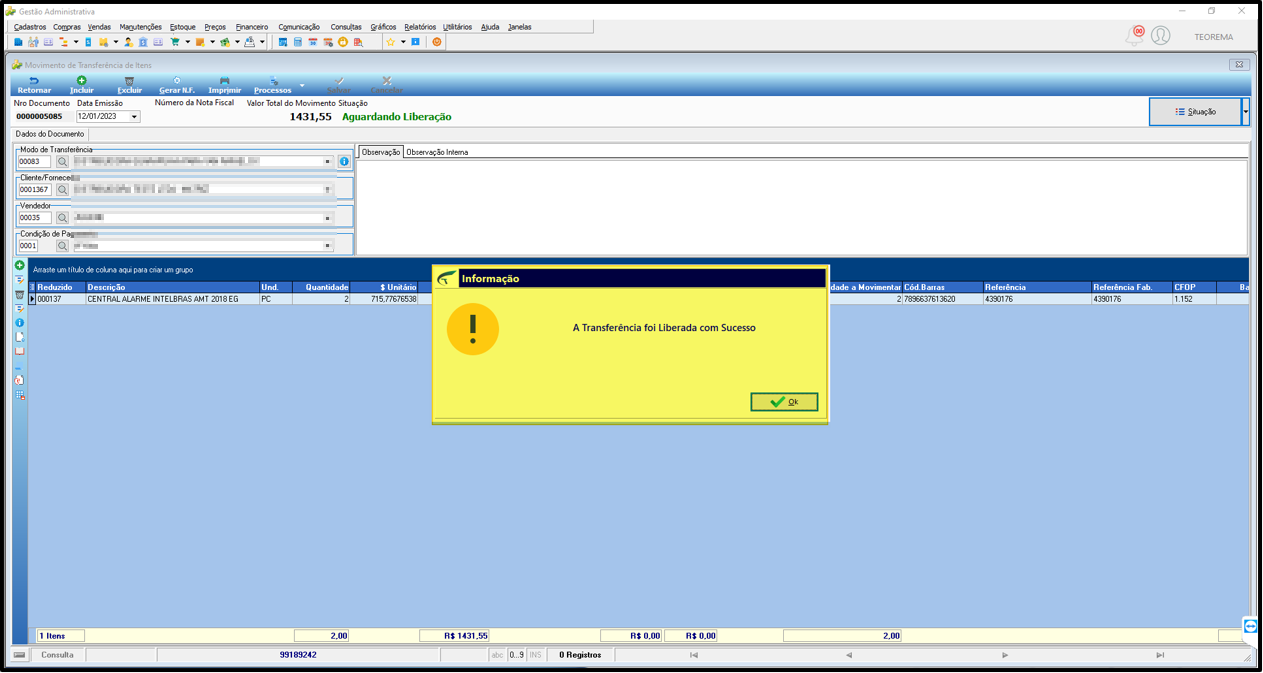Image resolution: width=1263 pixels, height=673 pixels.
Task: Click the Retornar toolbar button
Action: 34,85
